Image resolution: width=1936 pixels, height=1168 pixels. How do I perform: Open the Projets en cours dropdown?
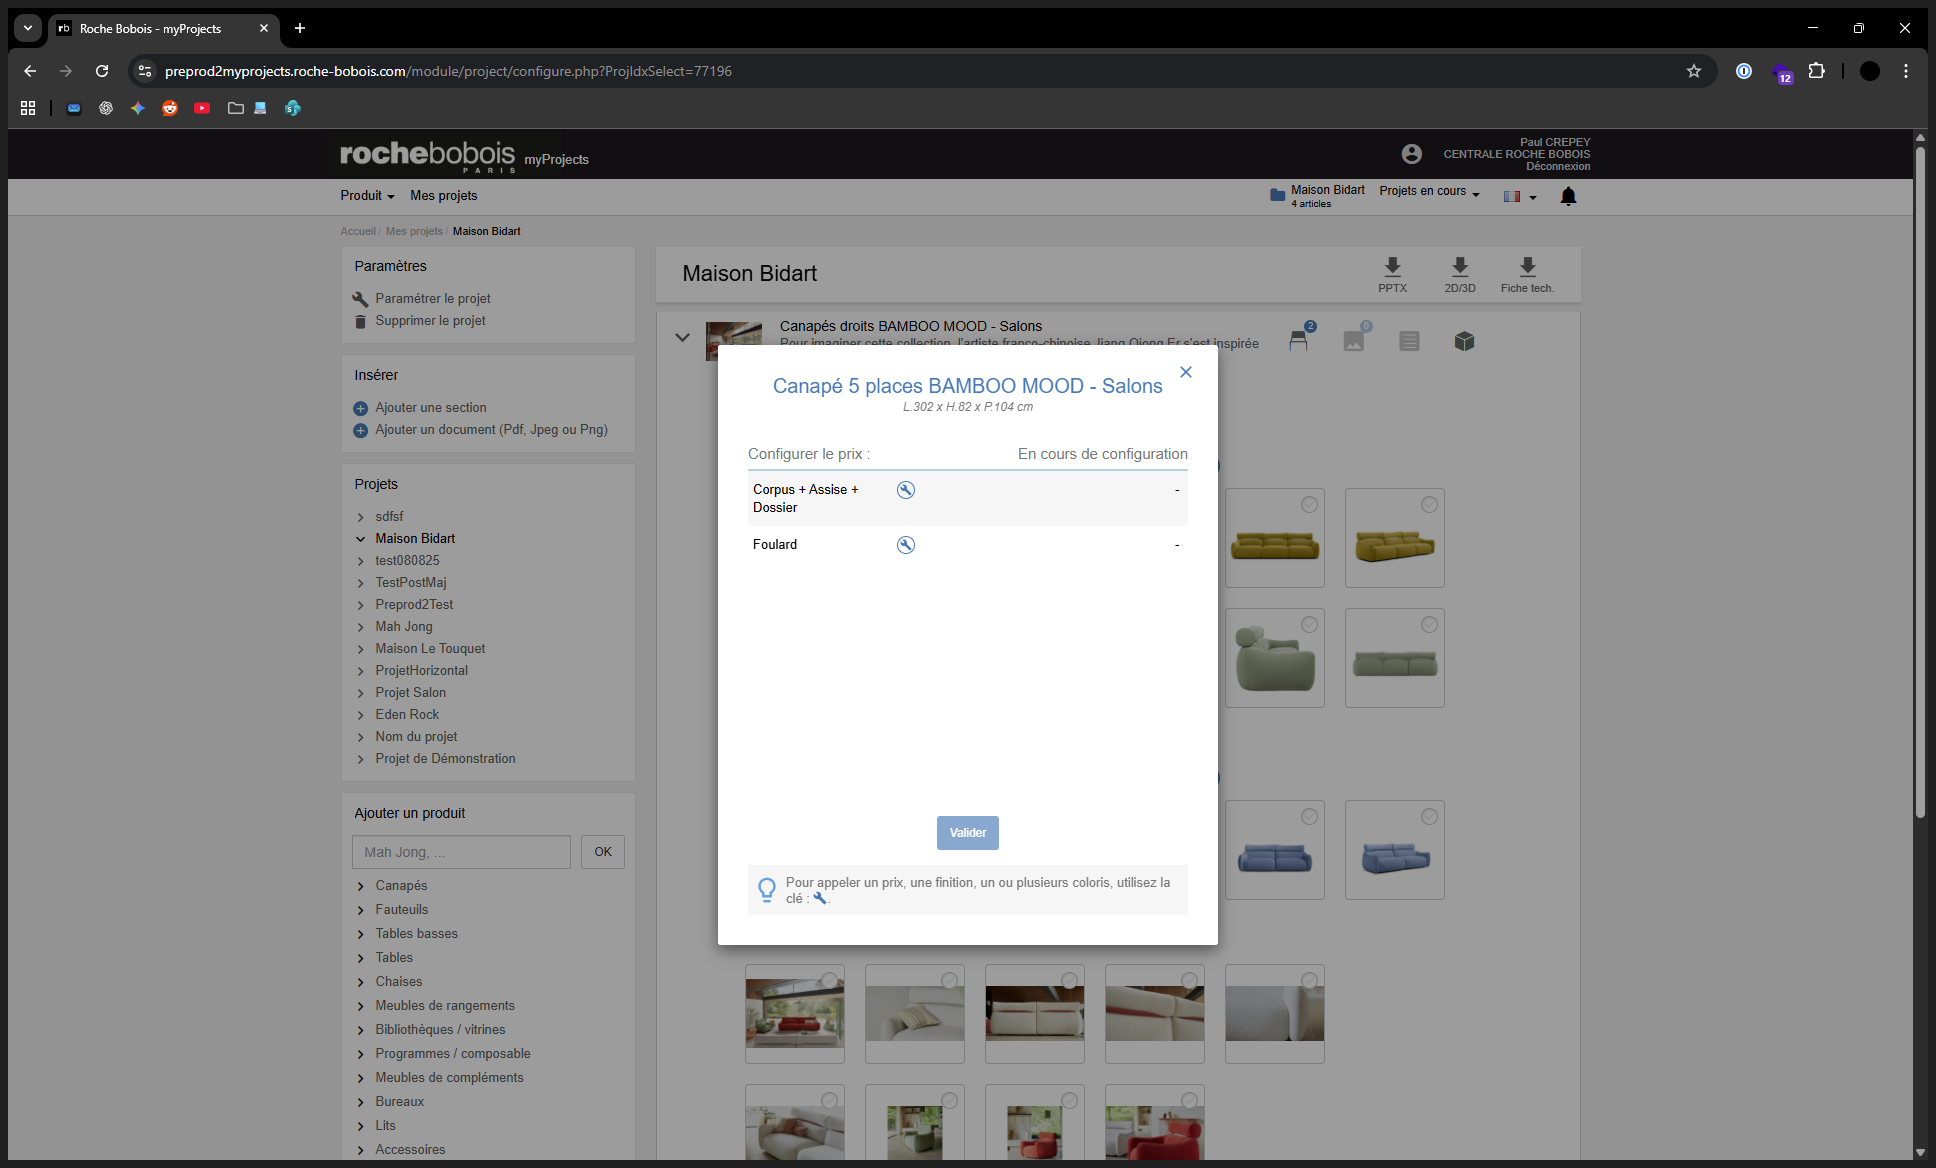pyautogui.click(x=1428, y=191)
